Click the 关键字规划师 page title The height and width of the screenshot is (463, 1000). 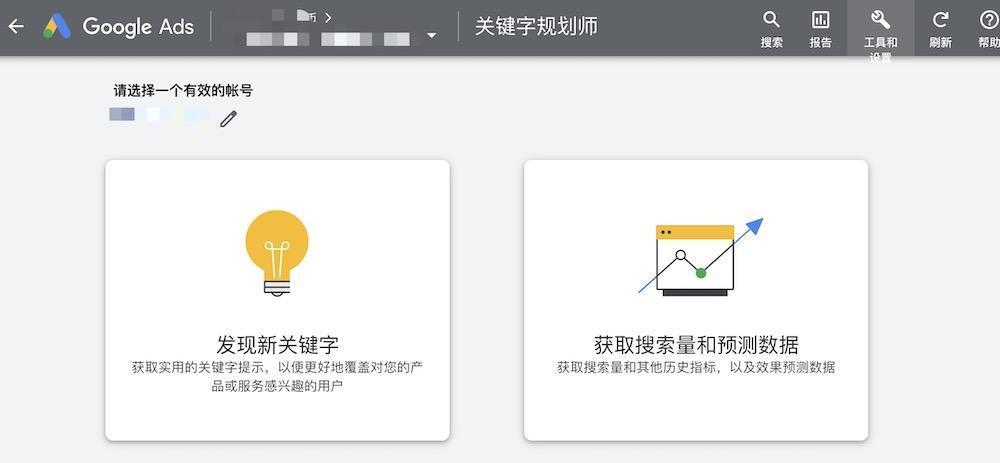[536, 27]
